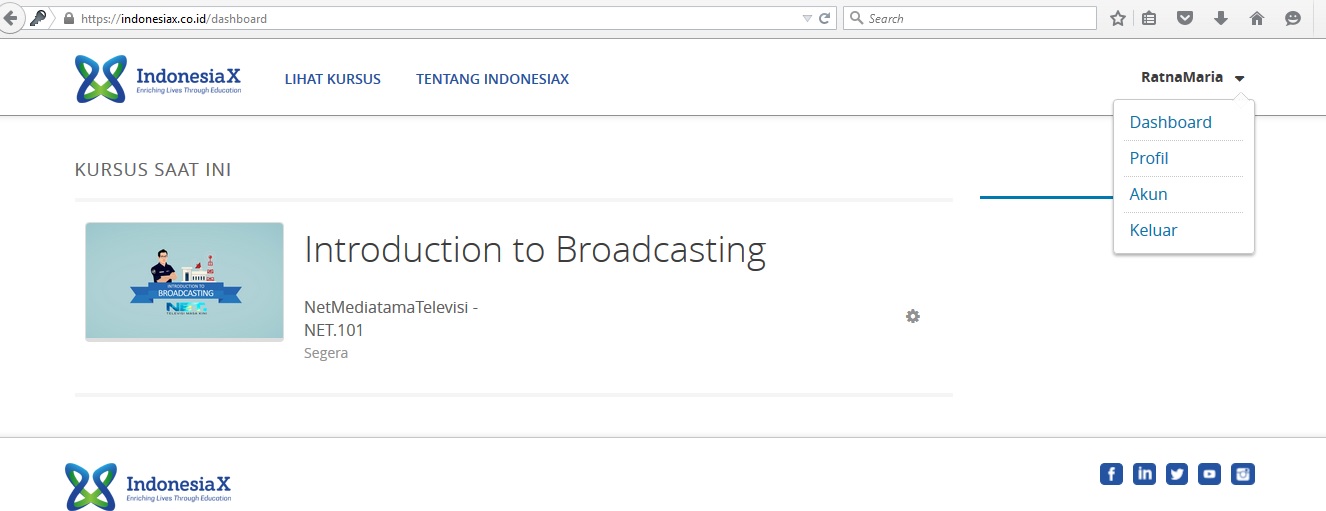Click the smiley face toolbar icon
The width and height of the screenshot is (1326, 511).
[x=1293, y=18]
